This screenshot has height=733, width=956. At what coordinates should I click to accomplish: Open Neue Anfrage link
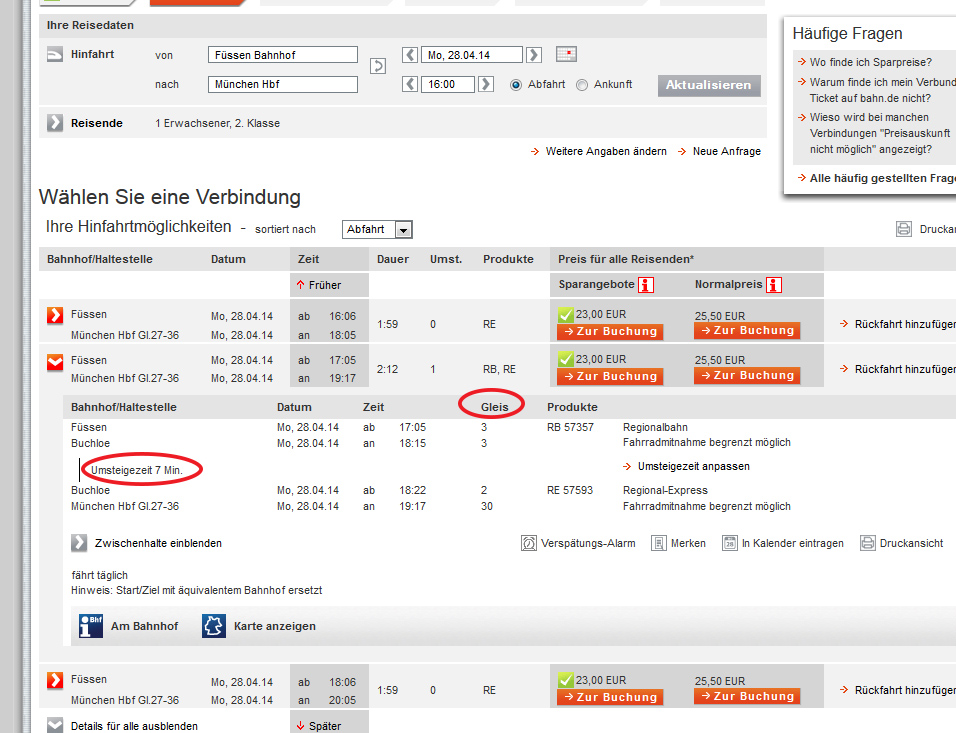click(727, 151)
